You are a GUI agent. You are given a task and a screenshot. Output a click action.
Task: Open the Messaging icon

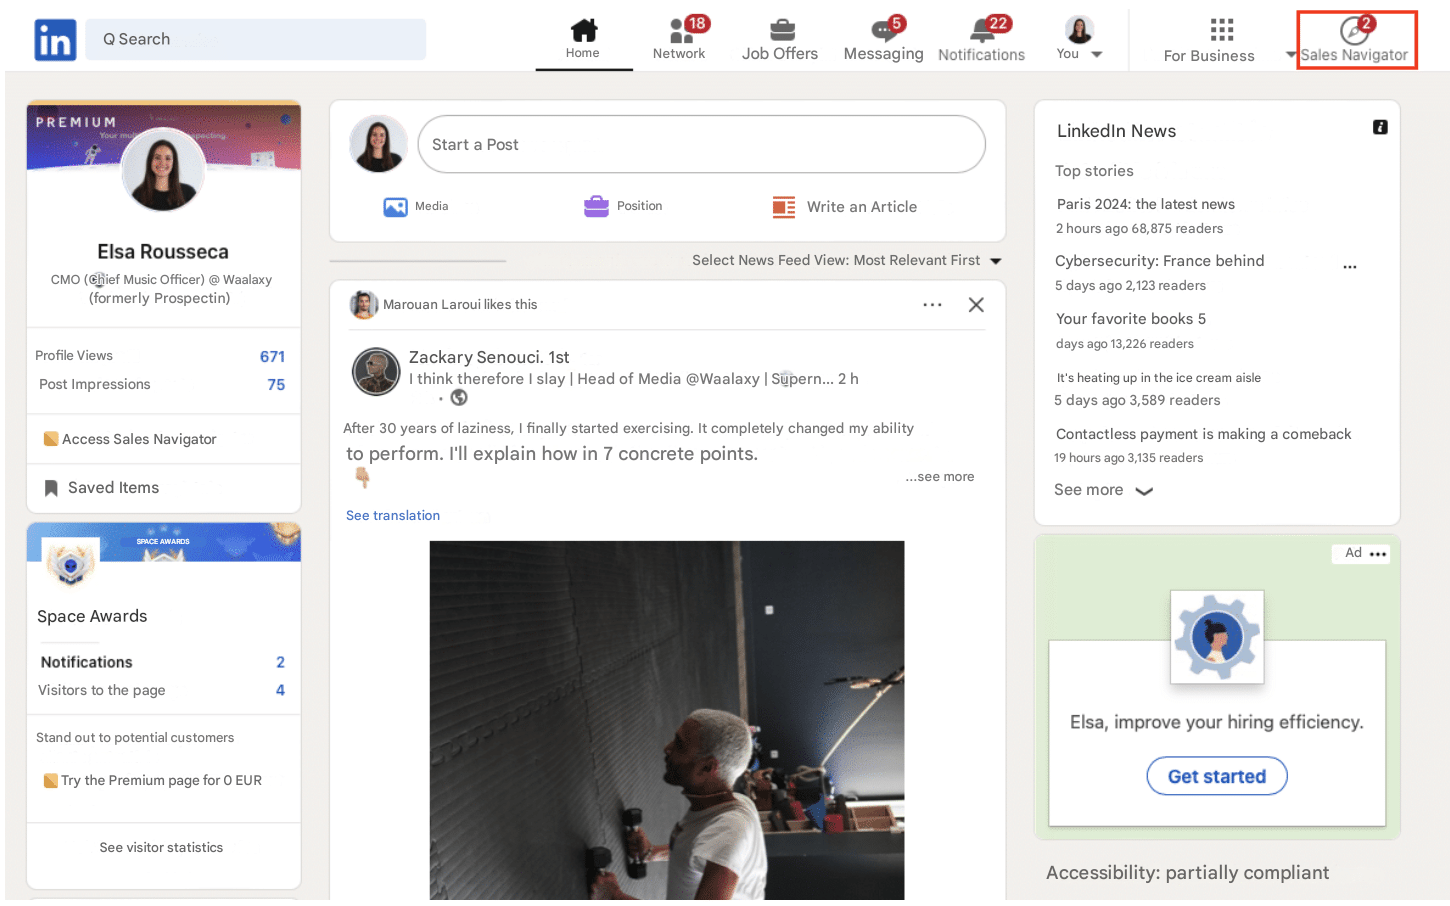(x=883, y=31)
